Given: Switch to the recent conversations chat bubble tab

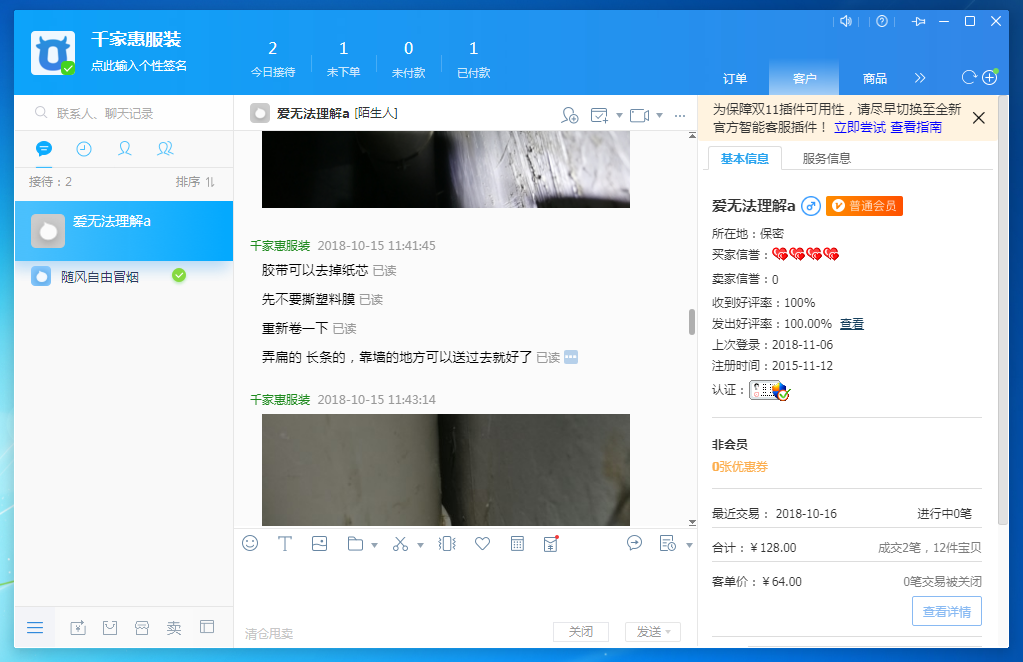Looking at the screenshot, I should 44,149.
